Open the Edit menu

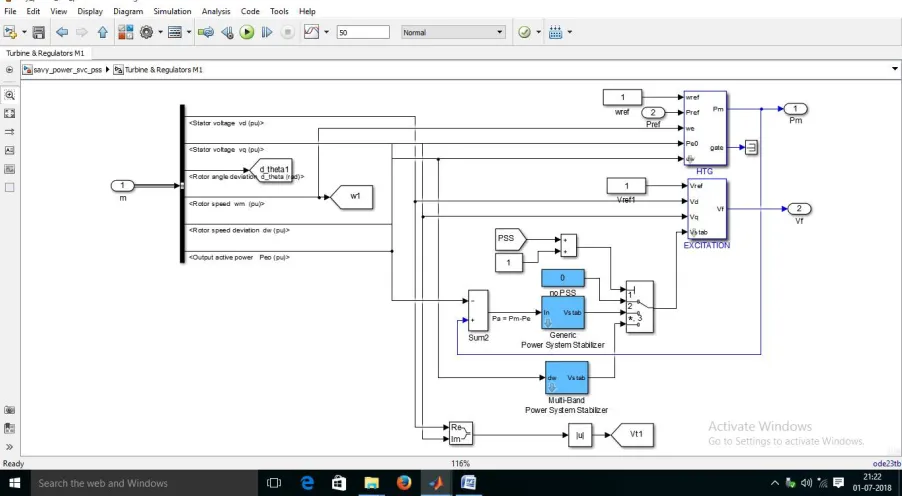[33, 11]
